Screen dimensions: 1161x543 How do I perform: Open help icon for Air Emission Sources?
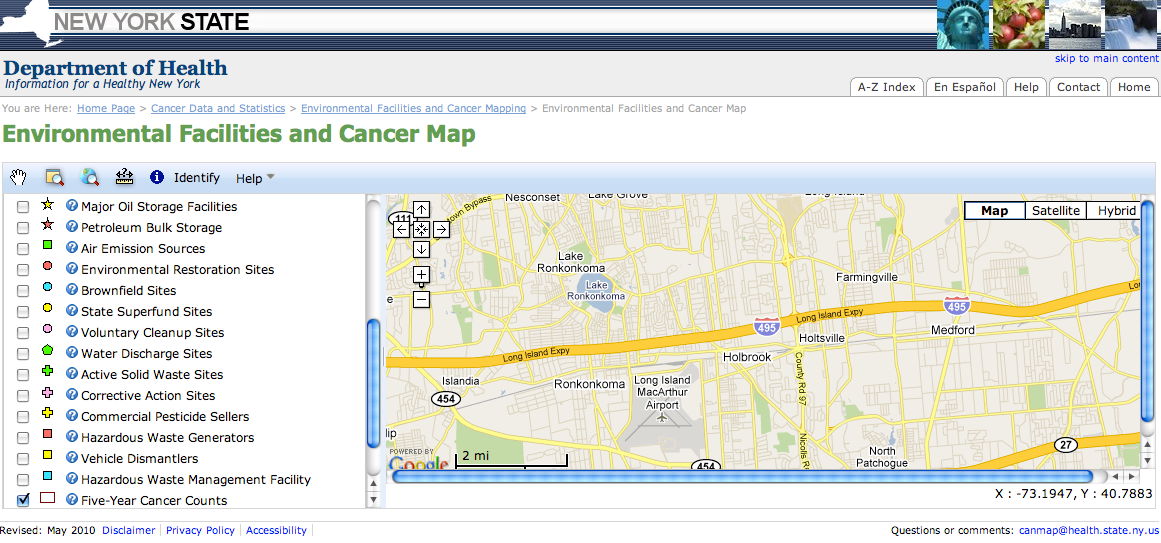tap(72, 247)
